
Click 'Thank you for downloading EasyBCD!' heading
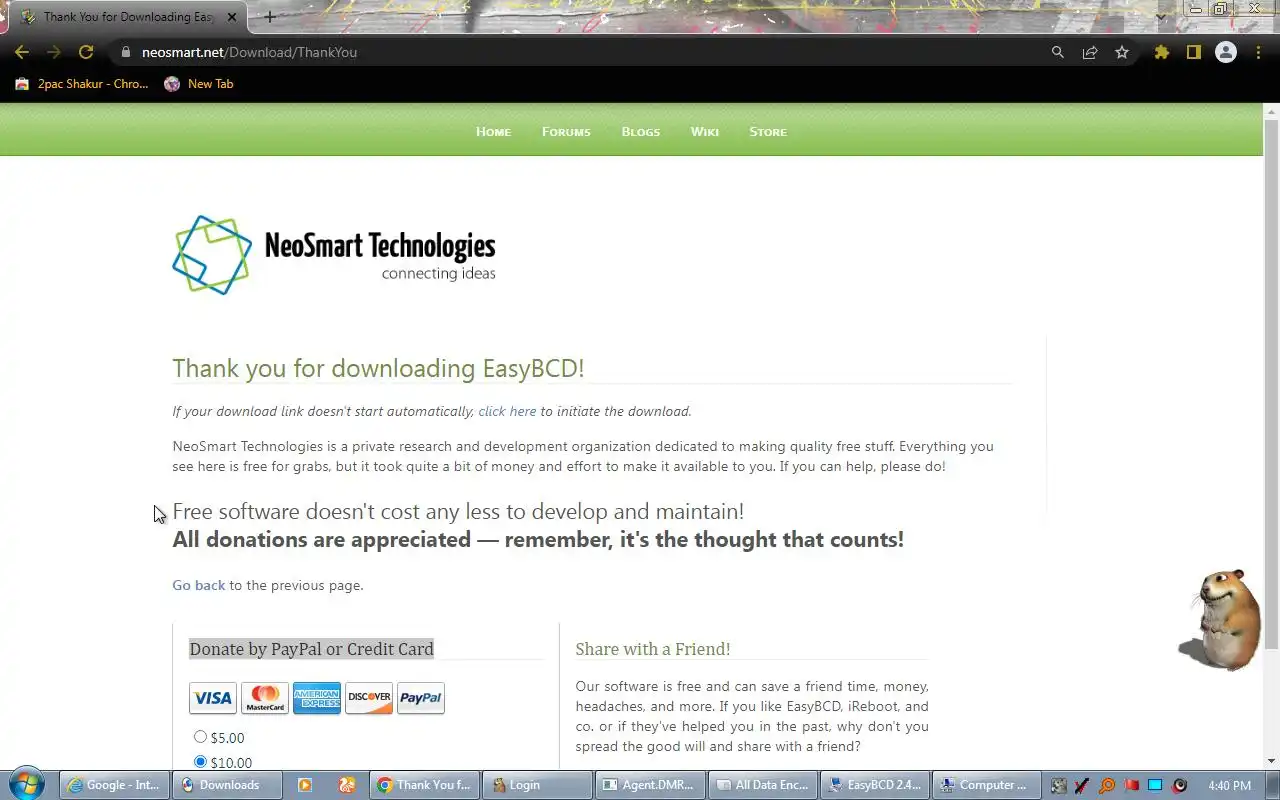coord(378,368)
